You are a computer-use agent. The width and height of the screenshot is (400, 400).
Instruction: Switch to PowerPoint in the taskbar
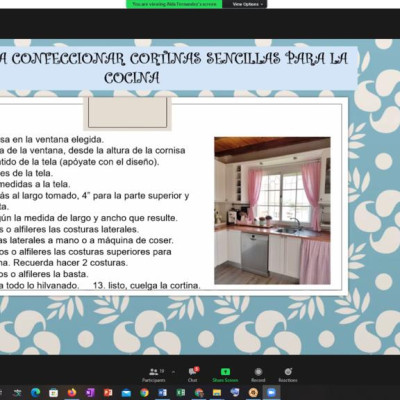click(108, 393)
